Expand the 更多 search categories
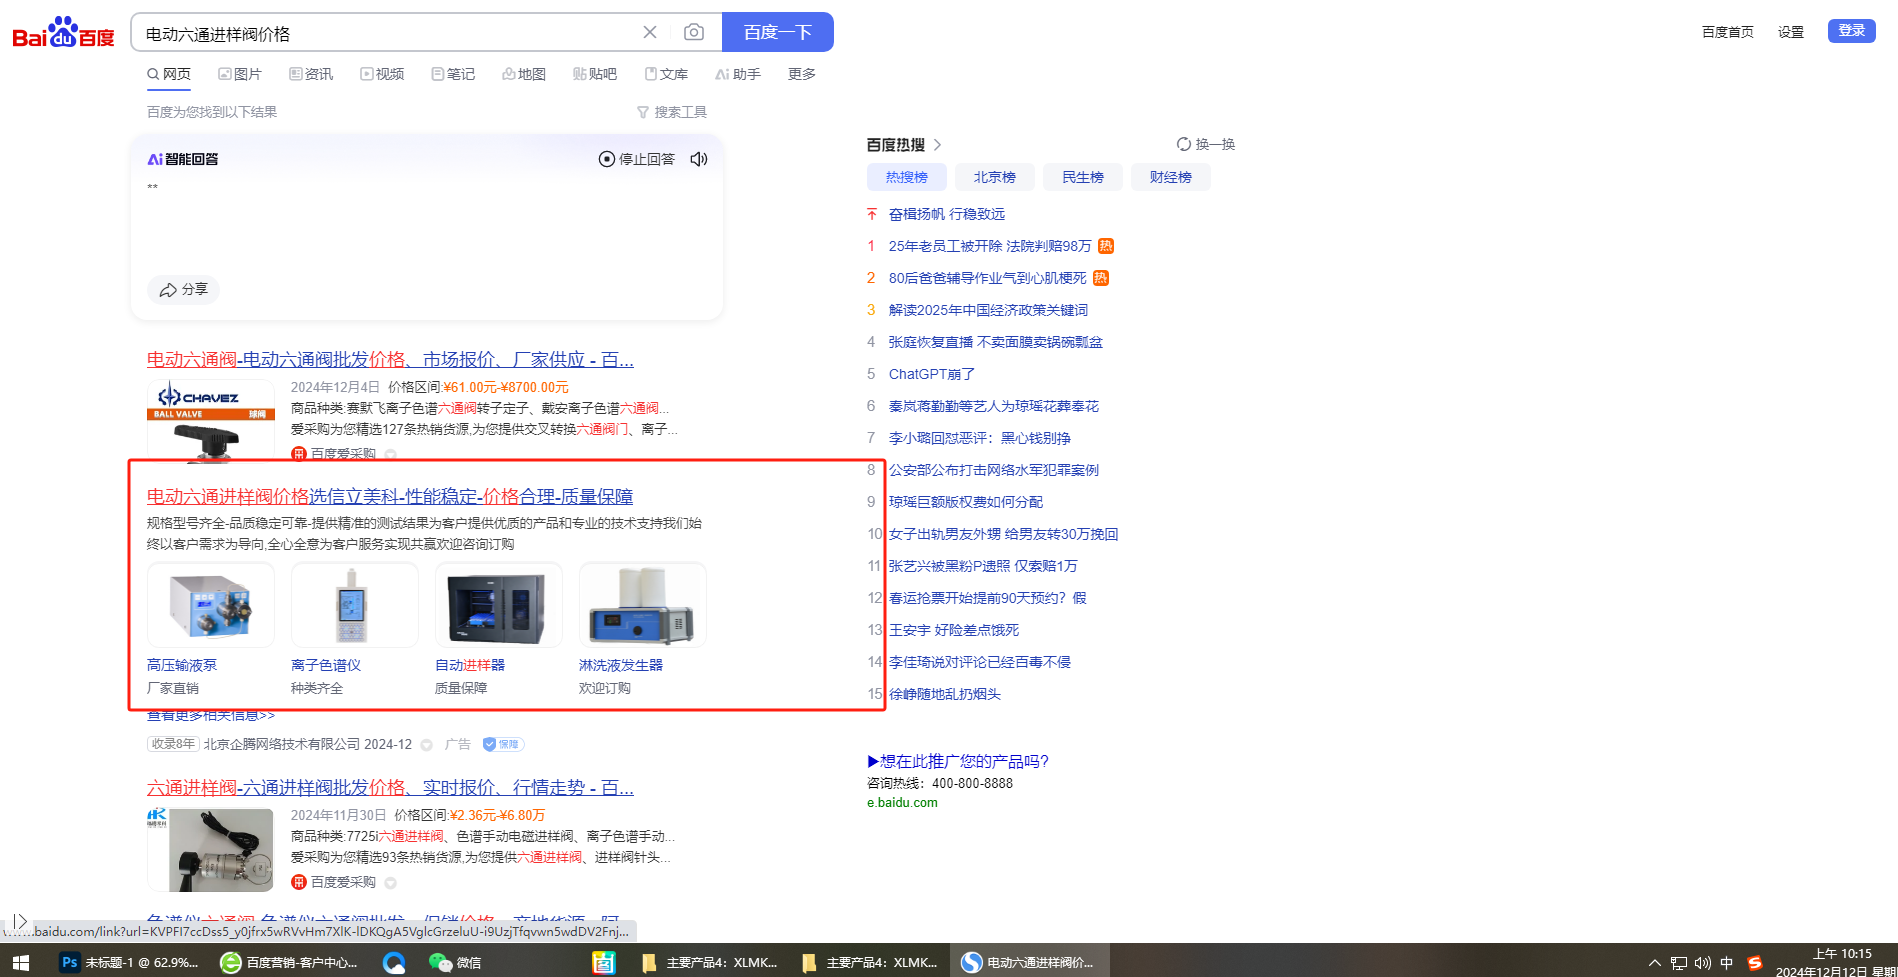The height and width of the screenshot is (977, 1898). pyautogui.click(x=801, y=74)
